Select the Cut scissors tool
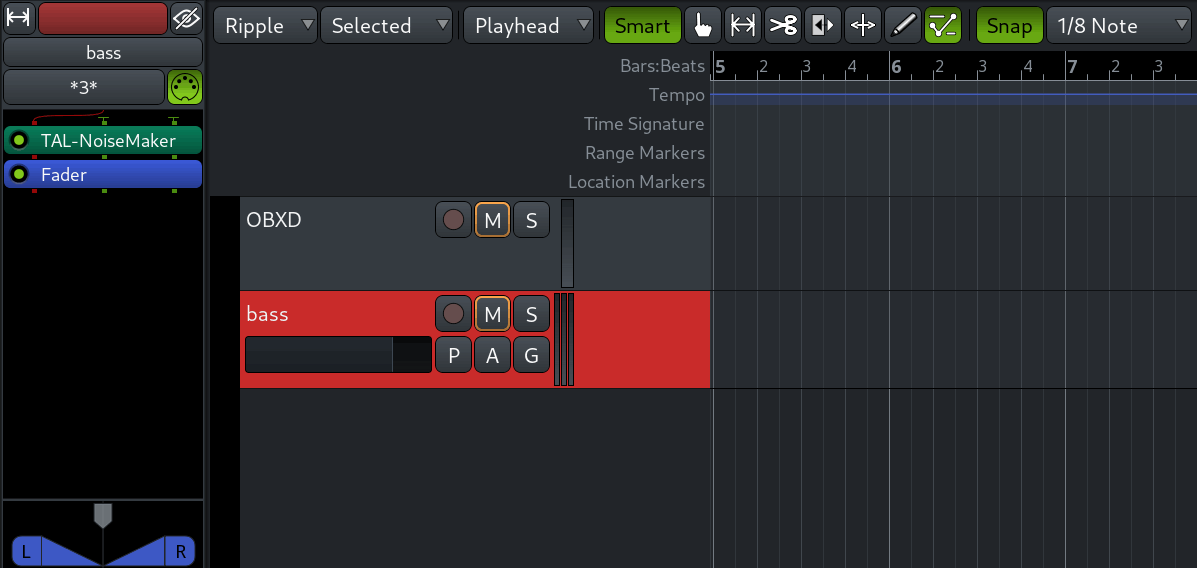The width and height of the screenshot is (1197, 568). [783, 26]
